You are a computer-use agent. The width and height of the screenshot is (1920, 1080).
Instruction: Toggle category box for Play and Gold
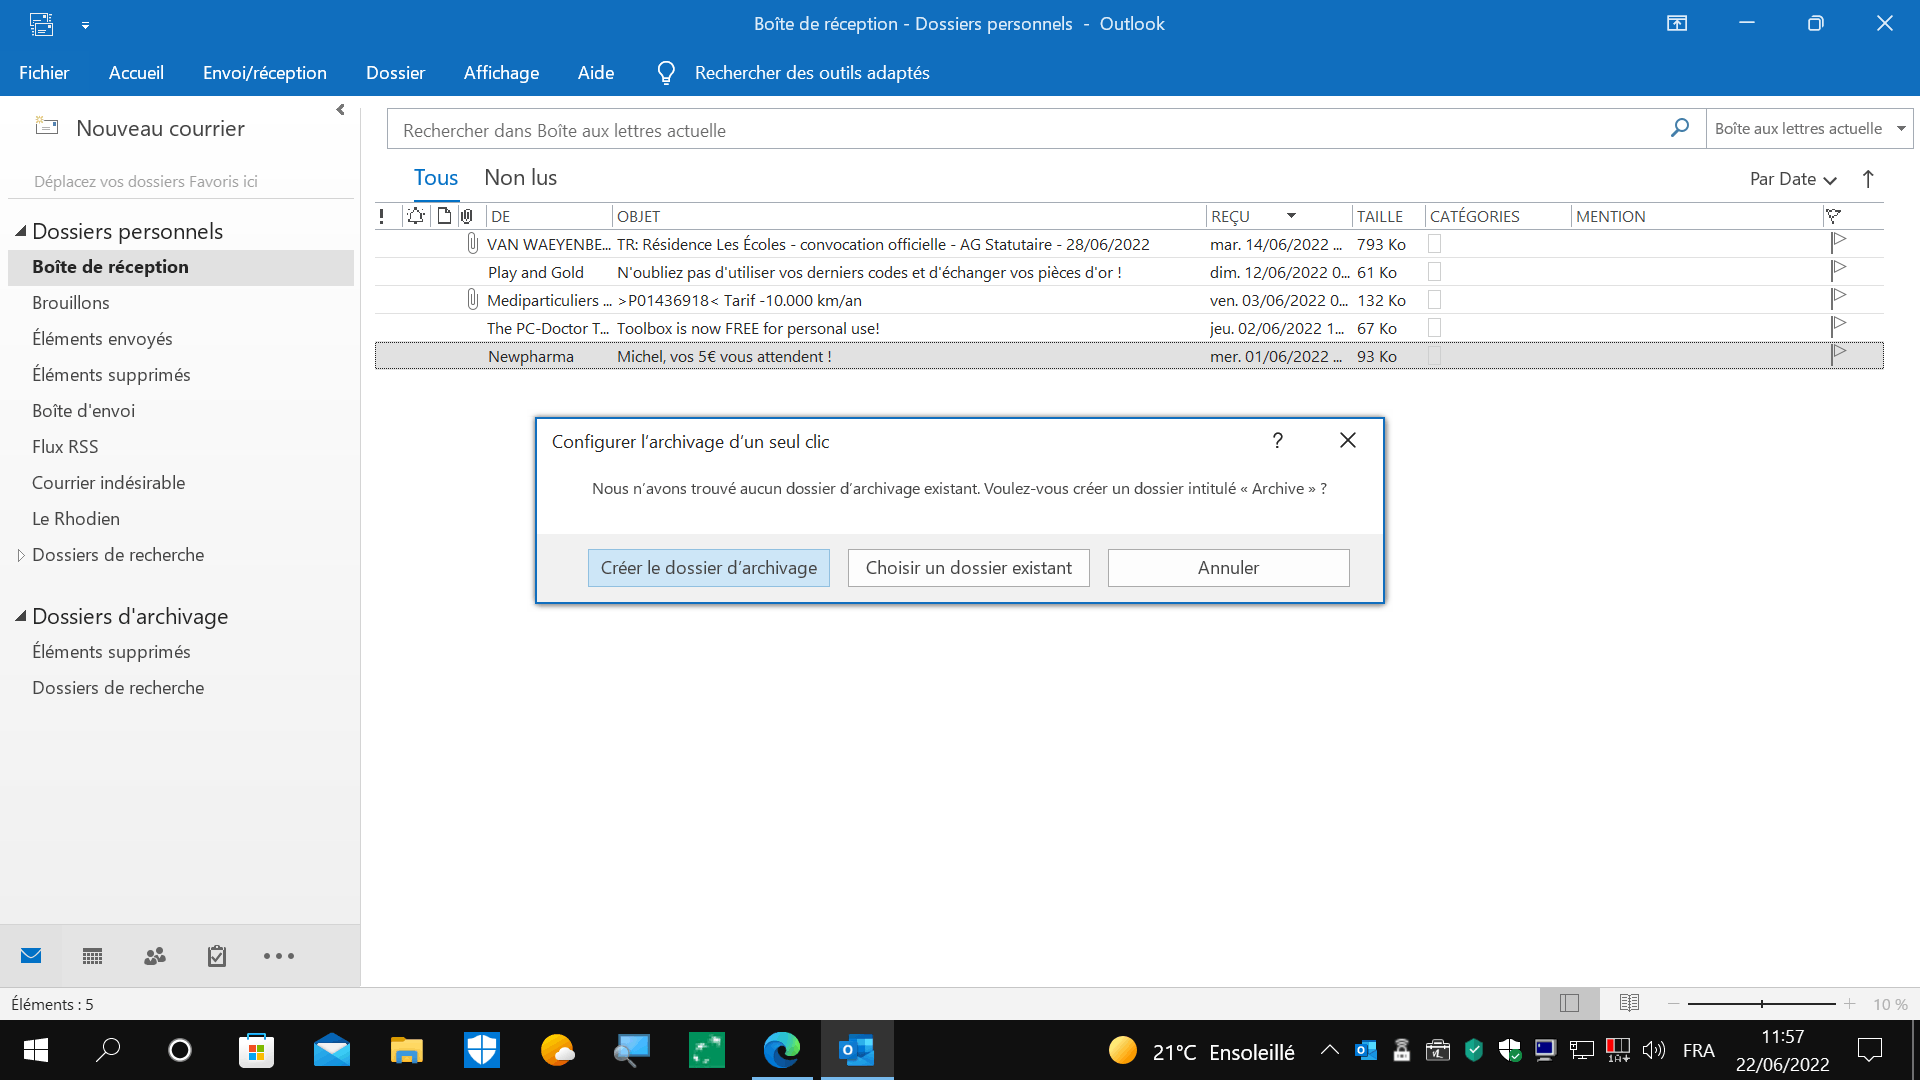click(x=1434, y=272)
